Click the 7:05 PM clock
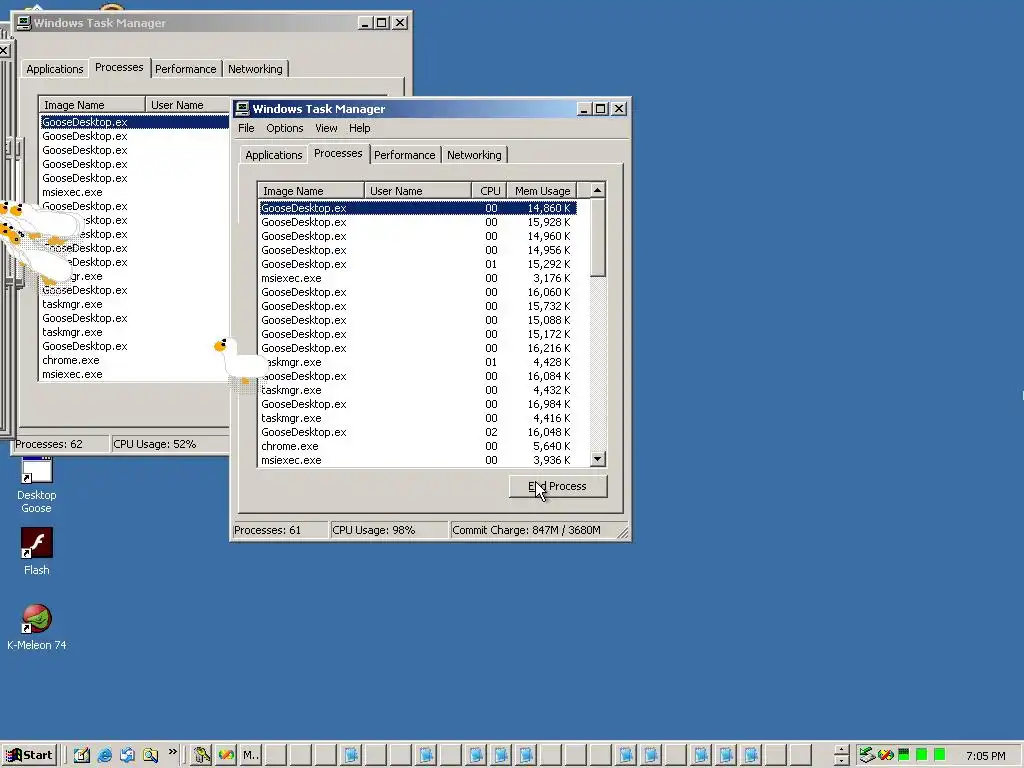The height and width of the screenshot is (768, 1024). coord(985,756)
